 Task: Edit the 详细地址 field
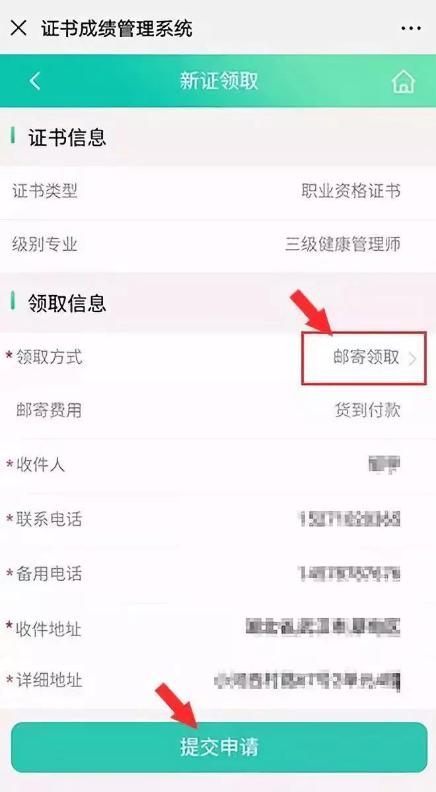click(218, 681)
